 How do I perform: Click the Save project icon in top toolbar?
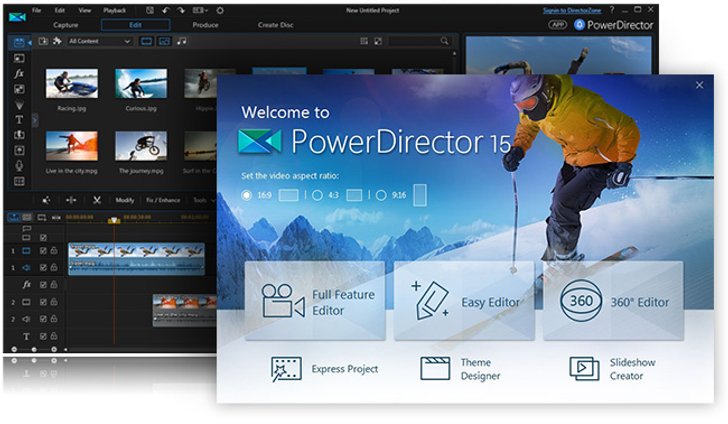tap(150, 10)
